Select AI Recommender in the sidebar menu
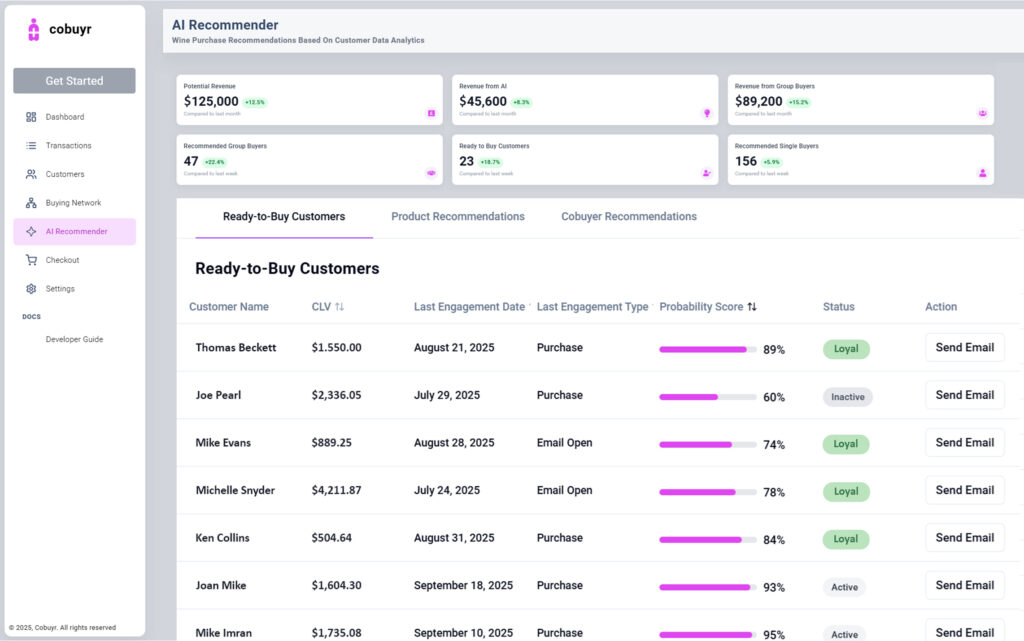The width and height of the screenshot is (1024, 641). tap(75, 232)
